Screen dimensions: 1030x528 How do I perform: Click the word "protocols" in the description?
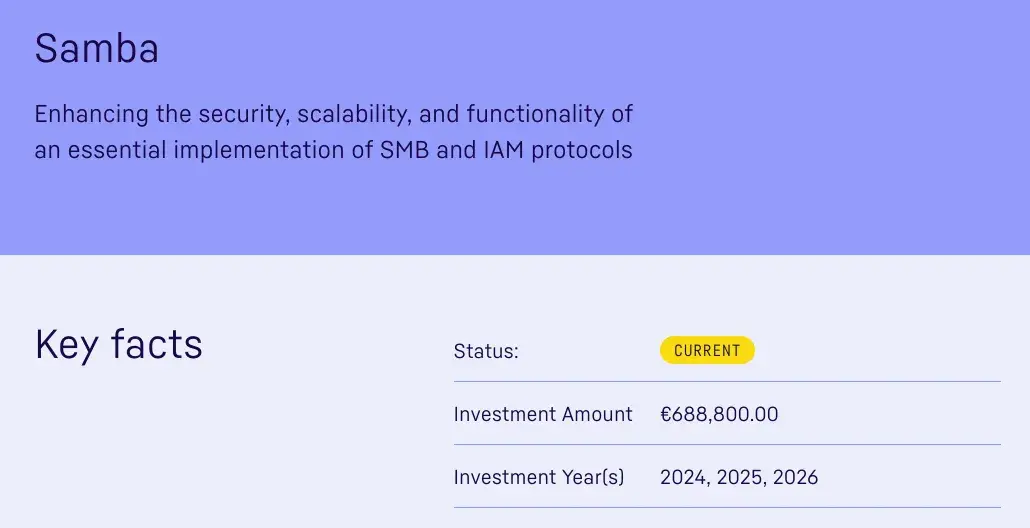click(582, 151)
